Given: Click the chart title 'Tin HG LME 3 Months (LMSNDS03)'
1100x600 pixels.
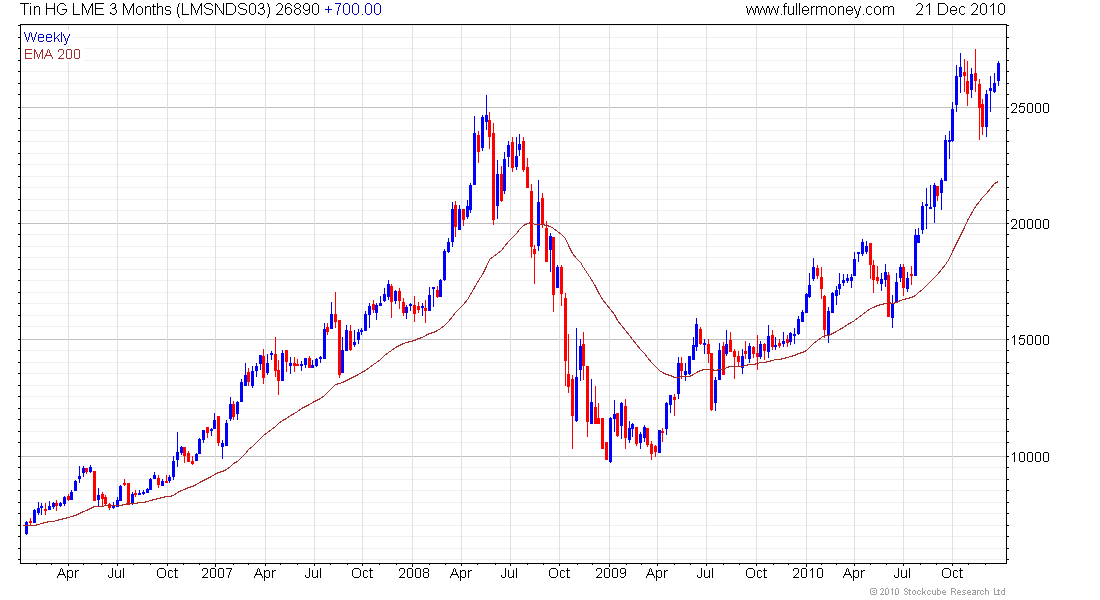Looking at the screenshot, I should [145, 10].
